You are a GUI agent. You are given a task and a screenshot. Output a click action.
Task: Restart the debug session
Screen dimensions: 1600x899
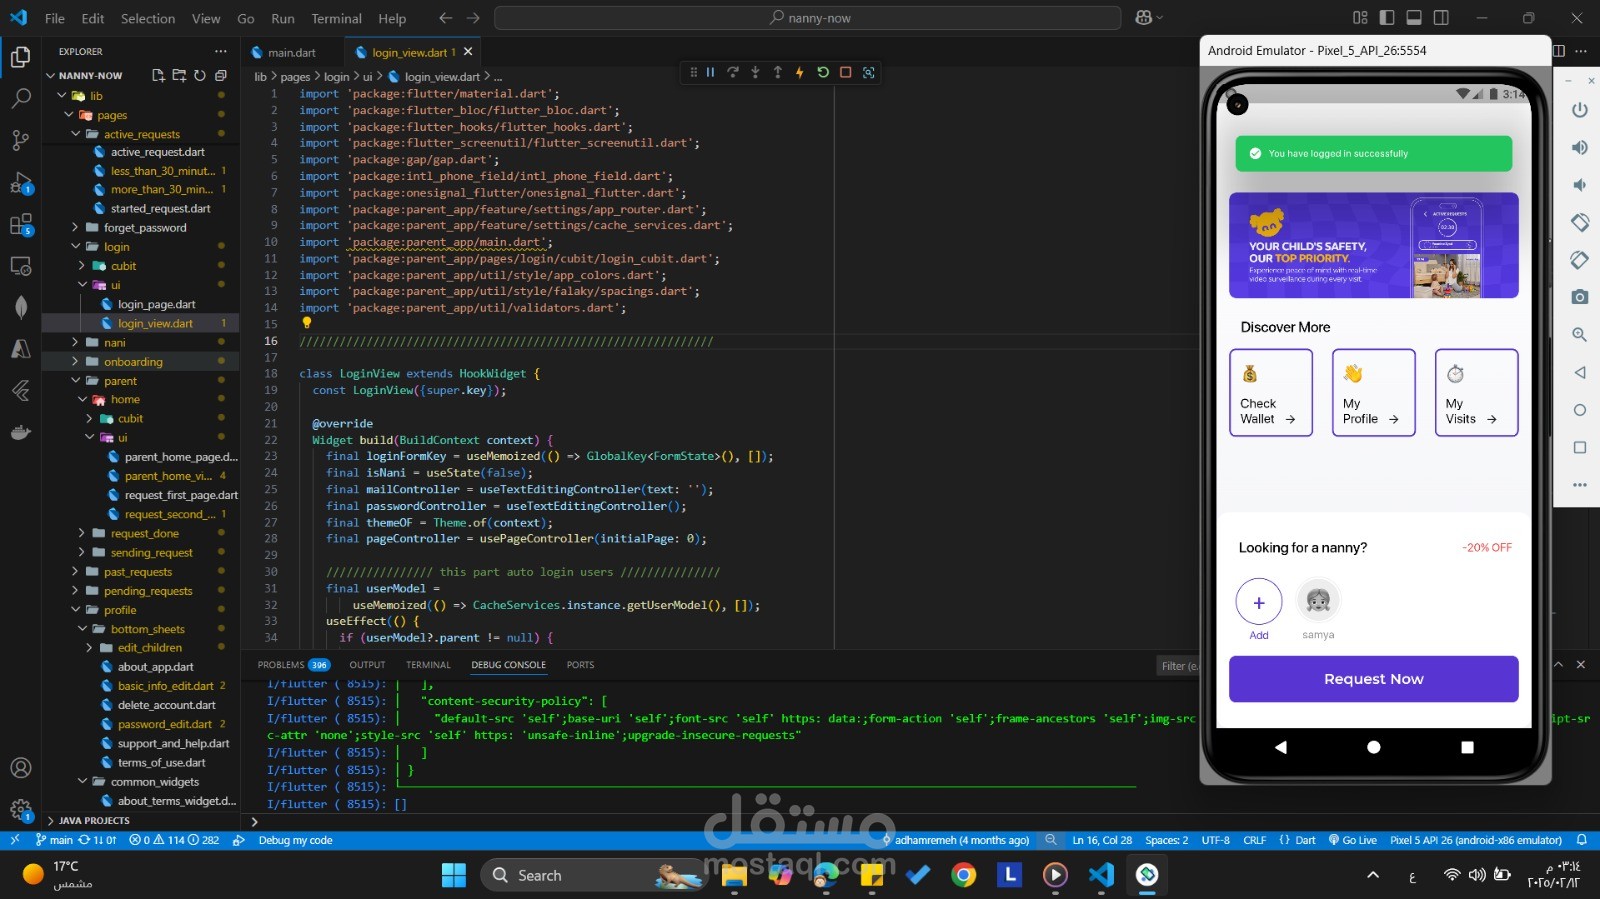pyautogui.click(x=823, y=72)
